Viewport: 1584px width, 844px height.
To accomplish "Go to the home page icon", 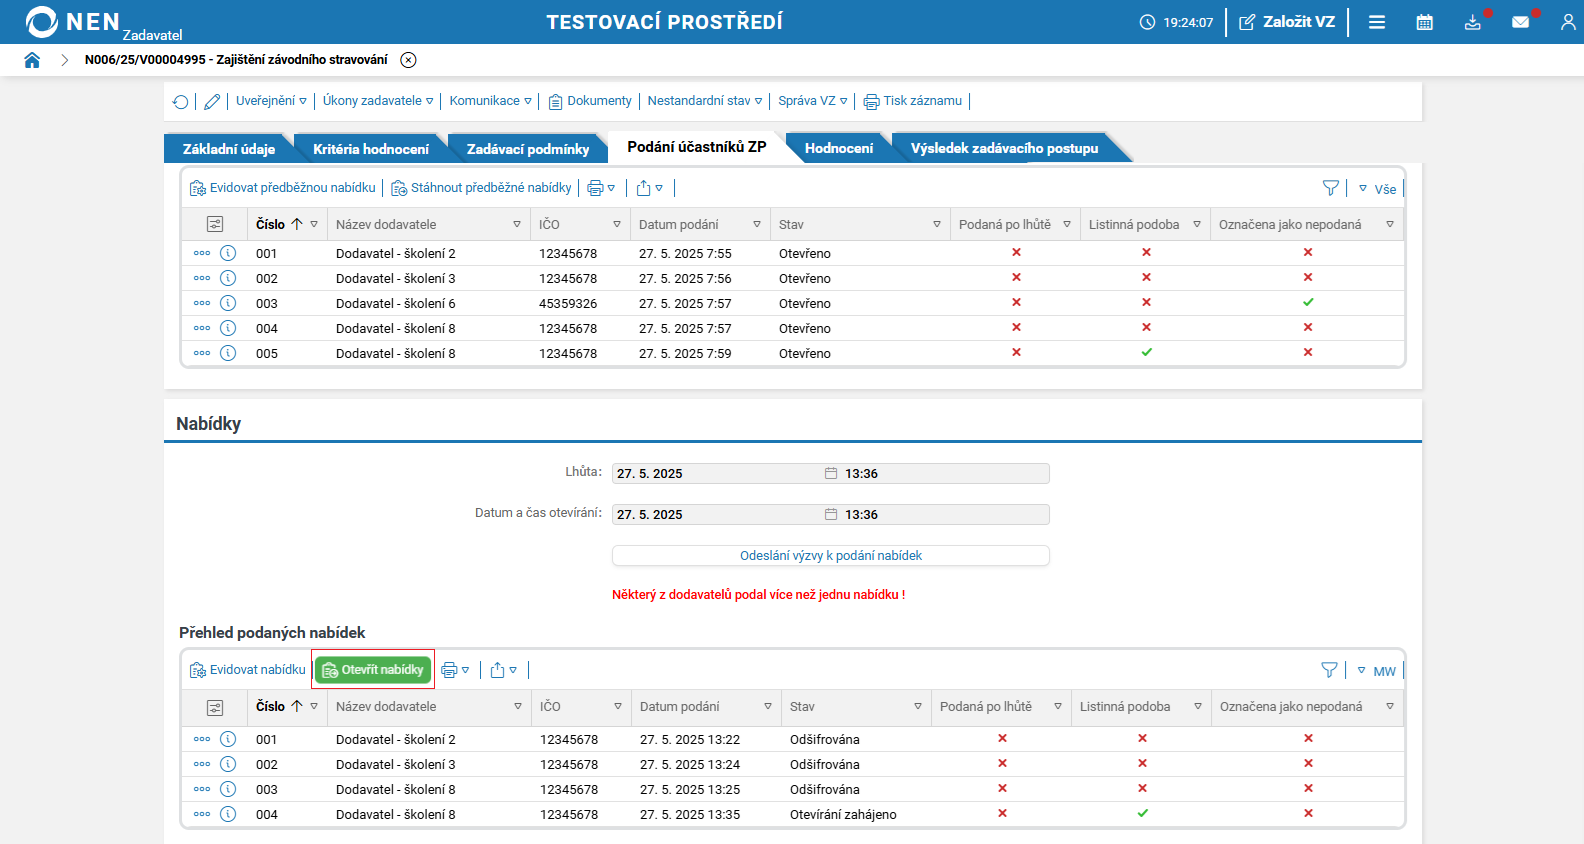I will click(x=32, y=60).
